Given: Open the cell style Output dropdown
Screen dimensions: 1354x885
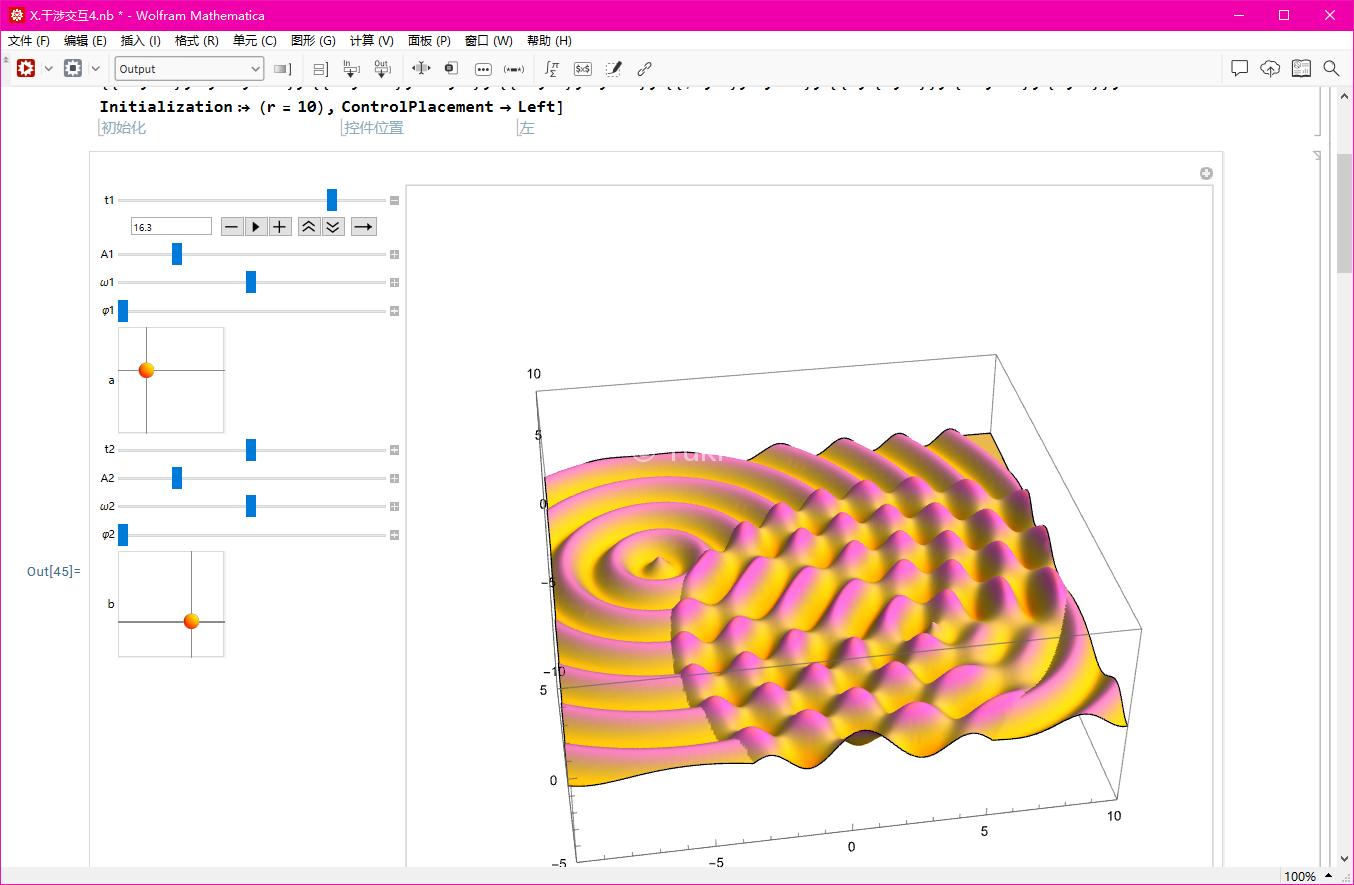Looking at the screenshot, I should pyautogui.click(x=189, y=69).
